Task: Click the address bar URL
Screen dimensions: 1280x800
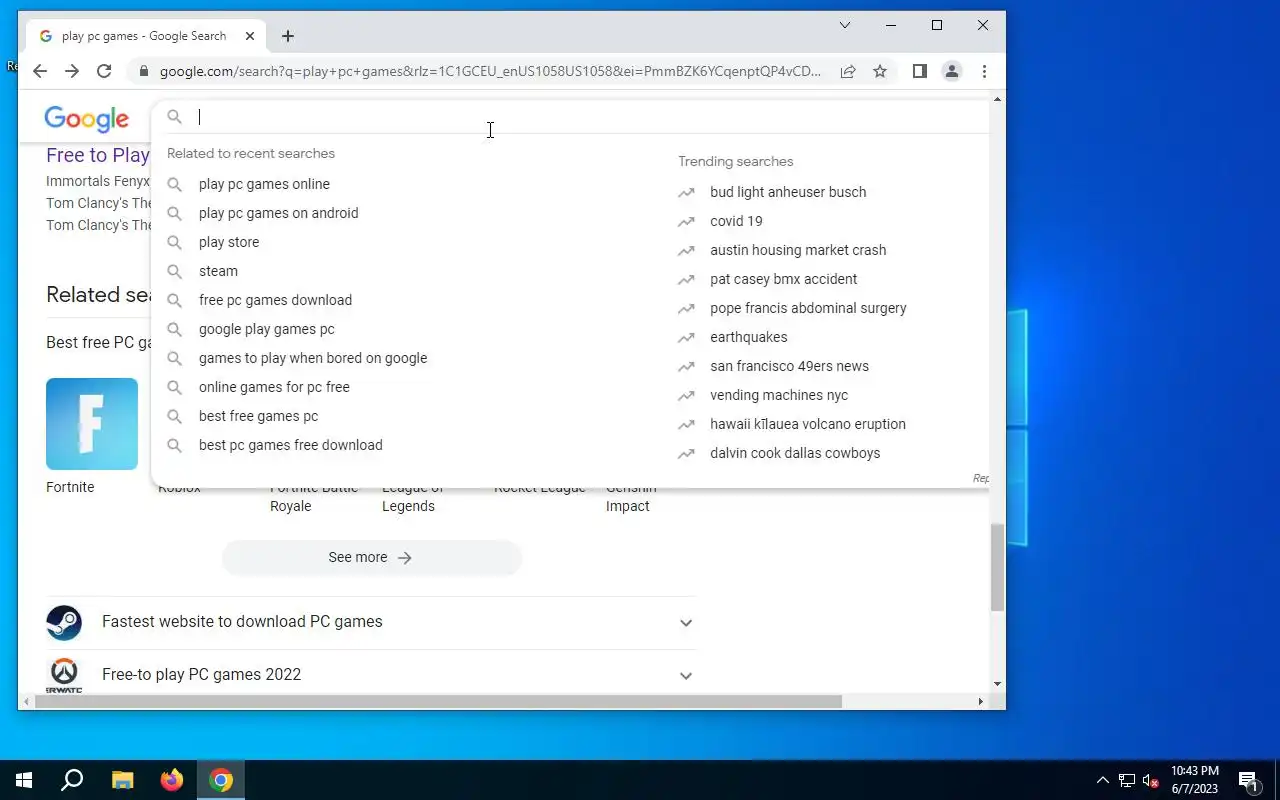Action: click(x=490, y=71)
